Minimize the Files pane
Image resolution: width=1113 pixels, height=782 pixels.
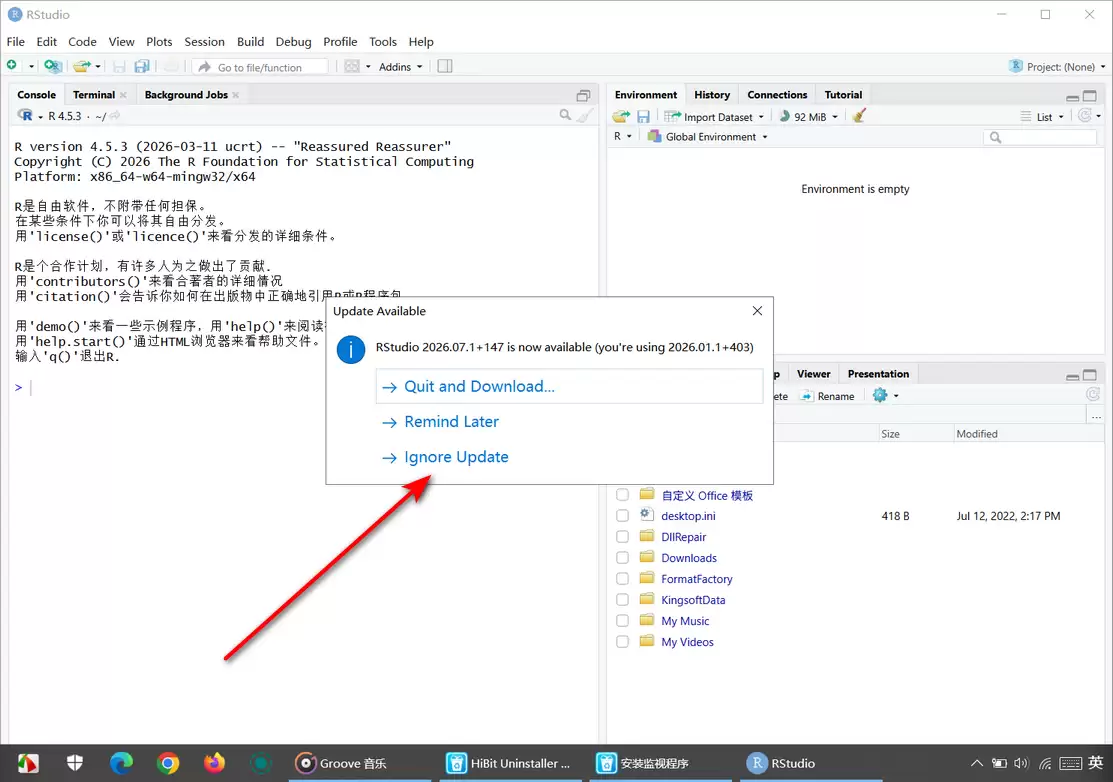(1073, 377)
